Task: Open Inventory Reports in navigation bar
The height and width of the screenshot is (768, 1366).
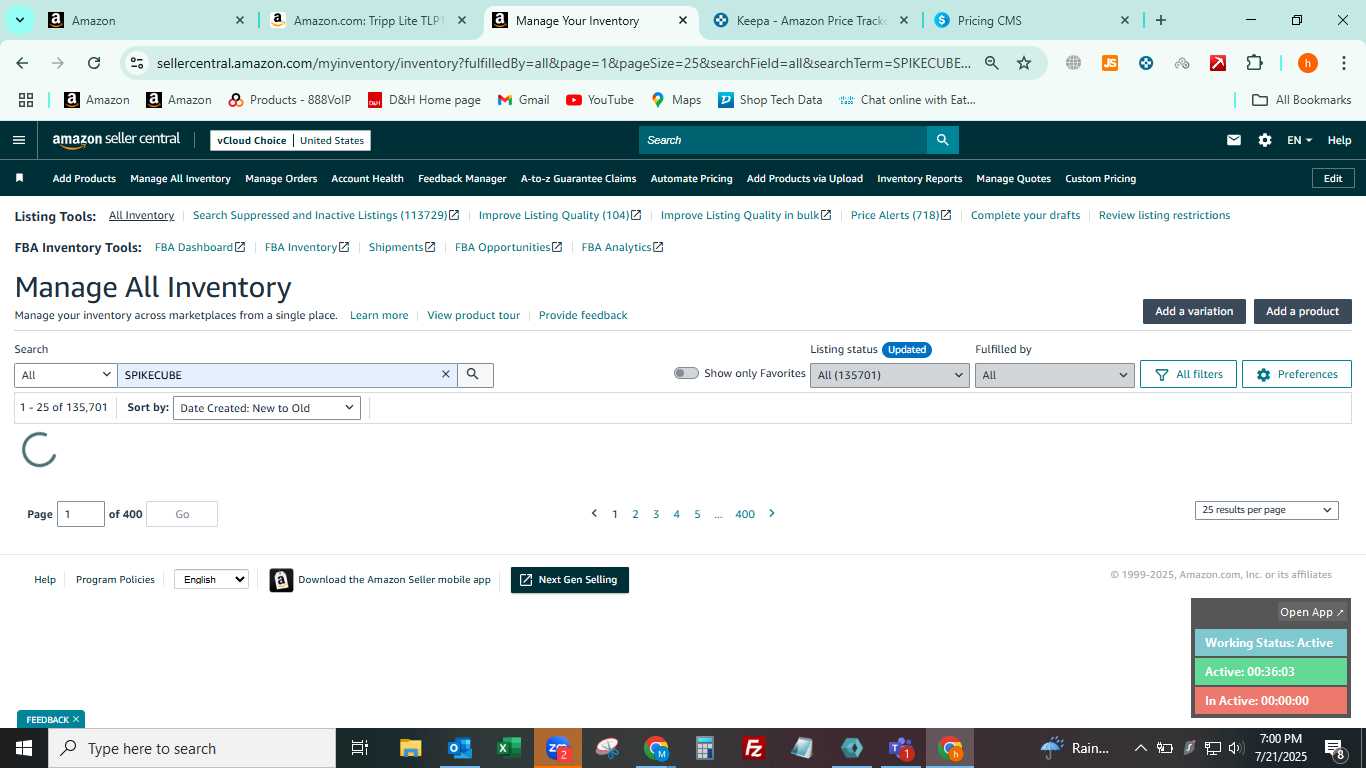Action: 919,178
